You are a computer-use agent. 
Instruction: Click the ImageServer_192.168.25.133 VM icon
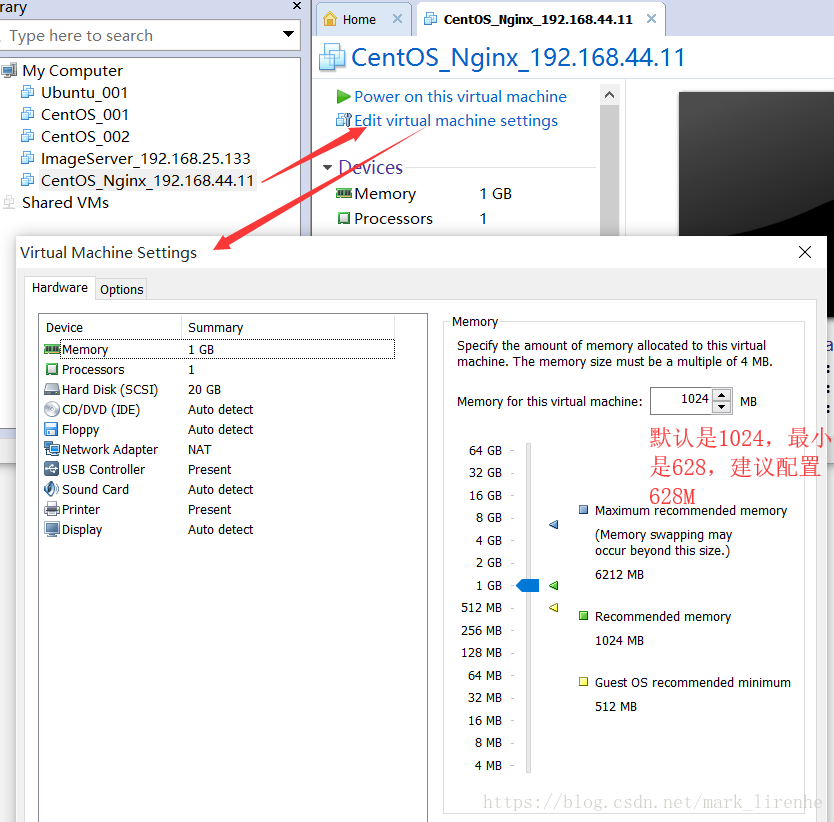pos(27,159)
